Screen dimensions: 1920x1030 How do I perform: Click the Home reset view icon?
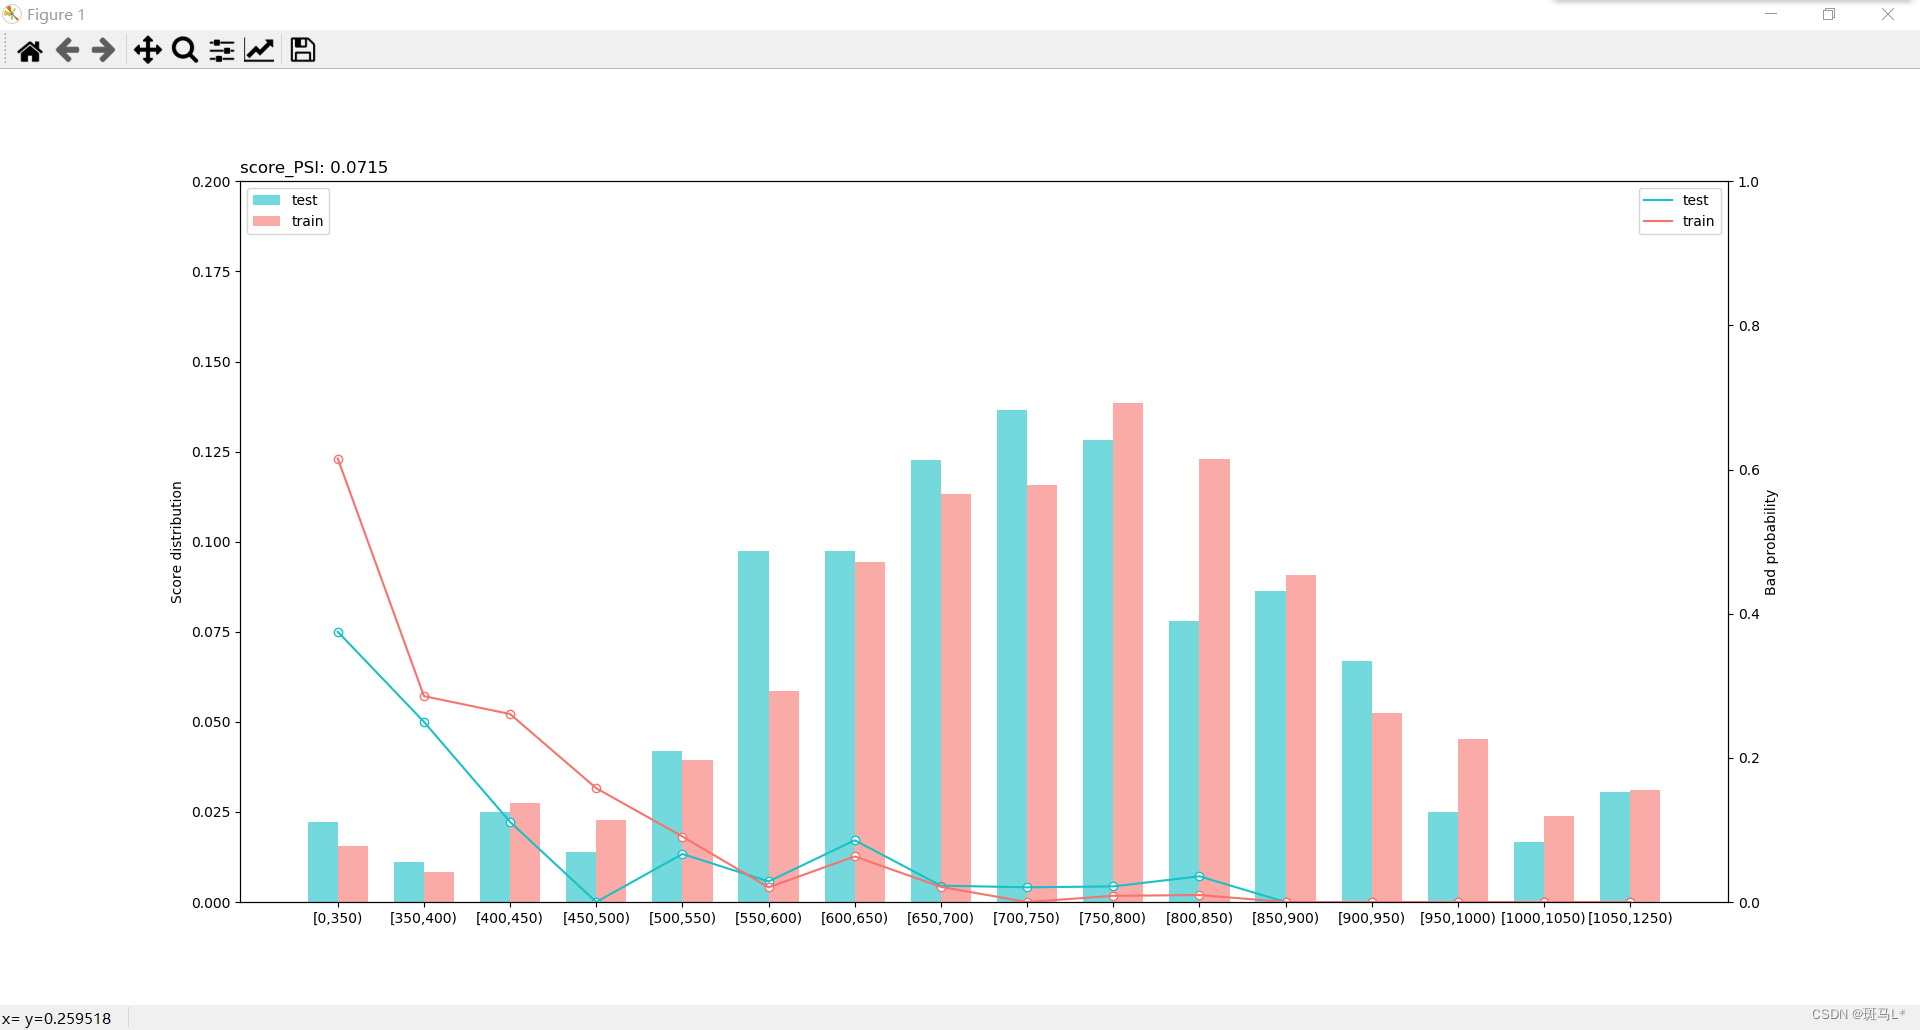[x=30, y=50]
